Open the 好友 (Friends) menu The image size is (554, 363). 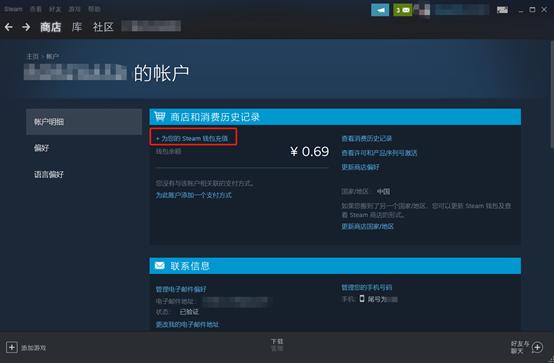[x=55, y=9]
